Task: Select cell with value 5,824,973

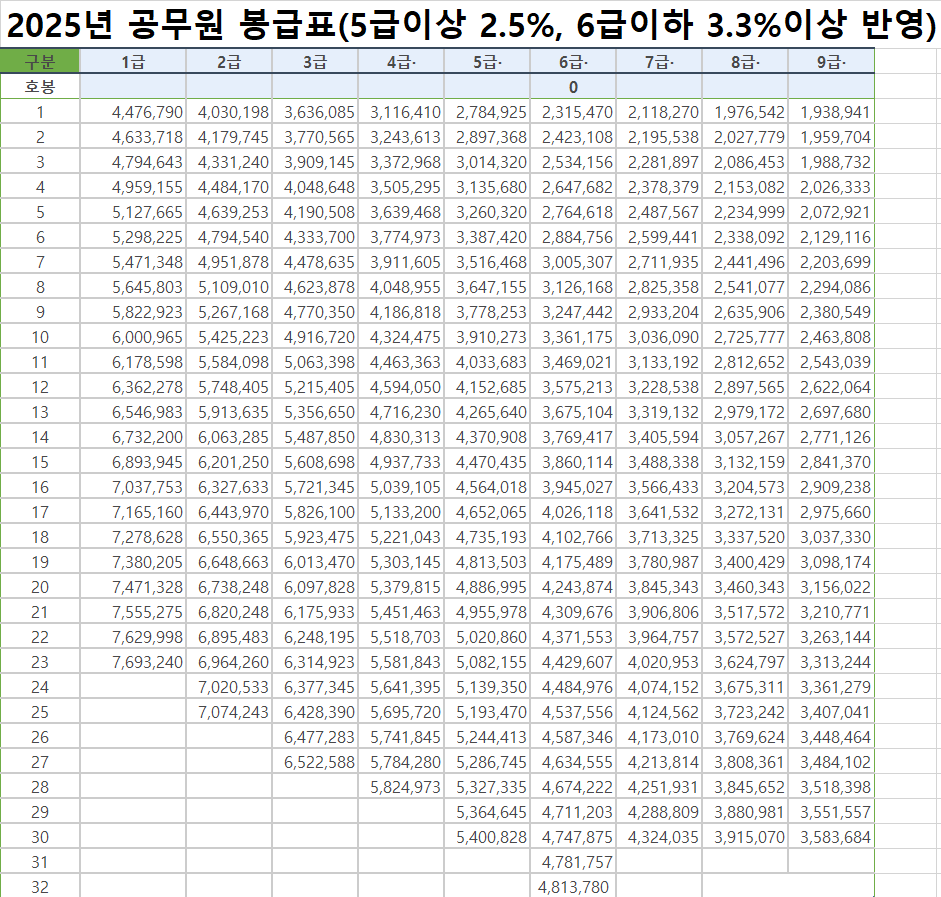Action: click(x=401, y=787)
